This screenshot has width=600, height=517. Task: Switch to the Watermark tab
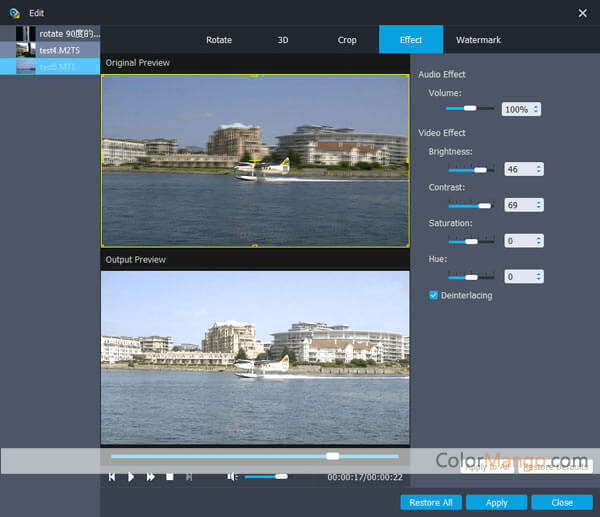(x=478, y=40)
